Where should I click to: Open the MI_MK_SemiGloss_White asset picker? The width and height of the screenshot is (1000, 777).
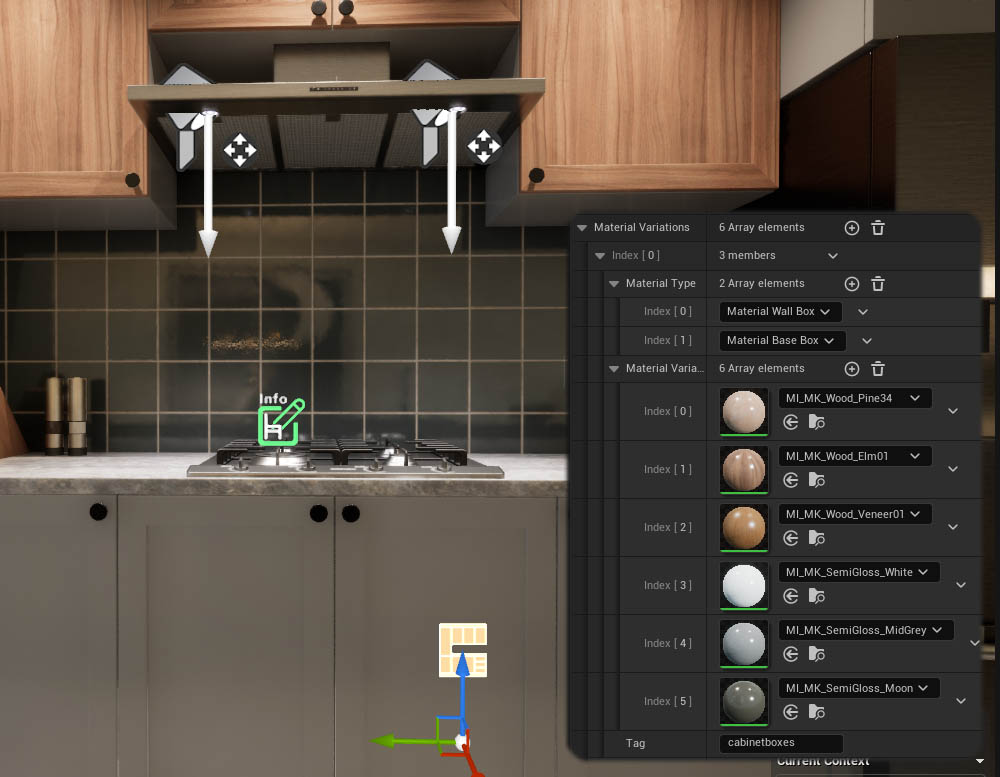pyautogui.click(x=859, y=572)
